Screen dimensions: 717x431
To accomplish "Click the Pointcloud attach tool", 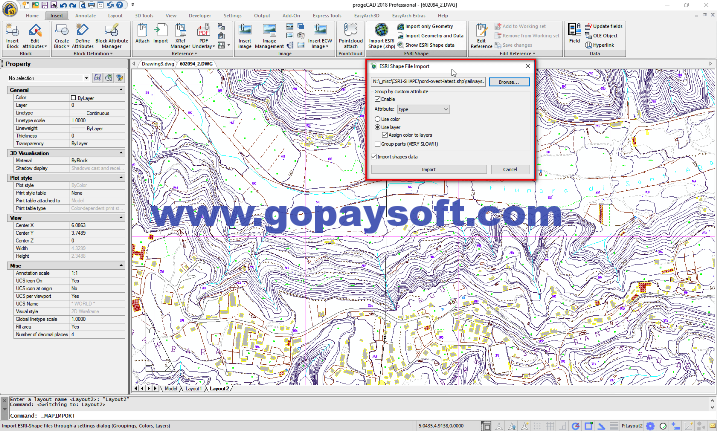I will point(350,36).
